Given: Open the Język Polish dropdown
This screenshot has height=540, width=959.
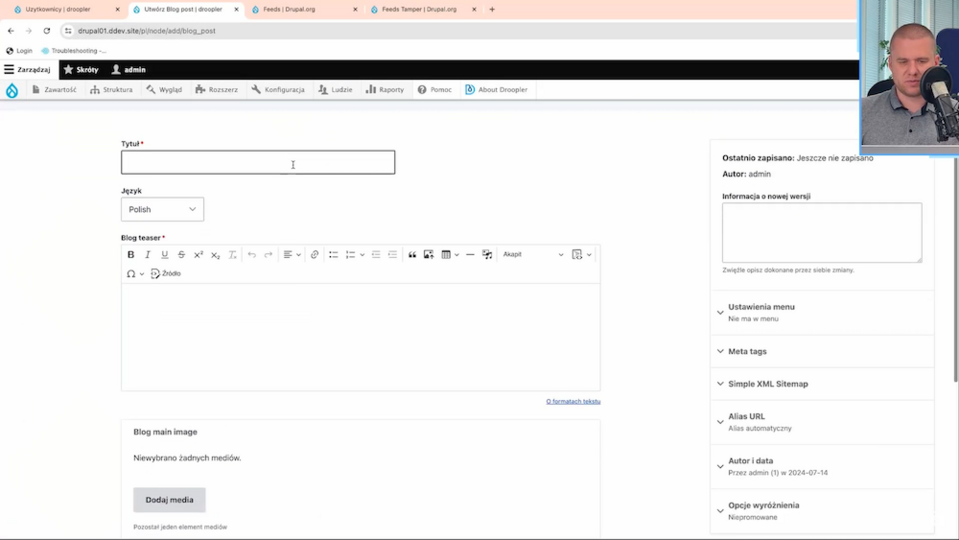Looking at the screenshot, I should point(162,209).
